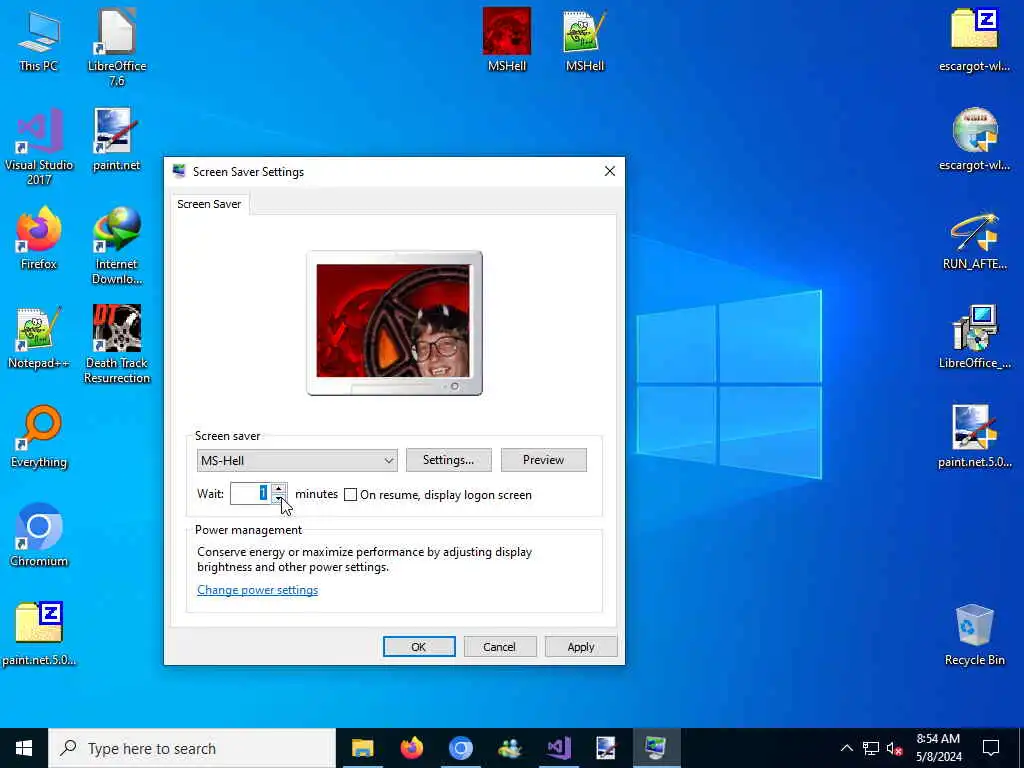This screenshot has width=1024, height=768.
Task: Enable On resume, display logon screen
Action: coord(351,494)
